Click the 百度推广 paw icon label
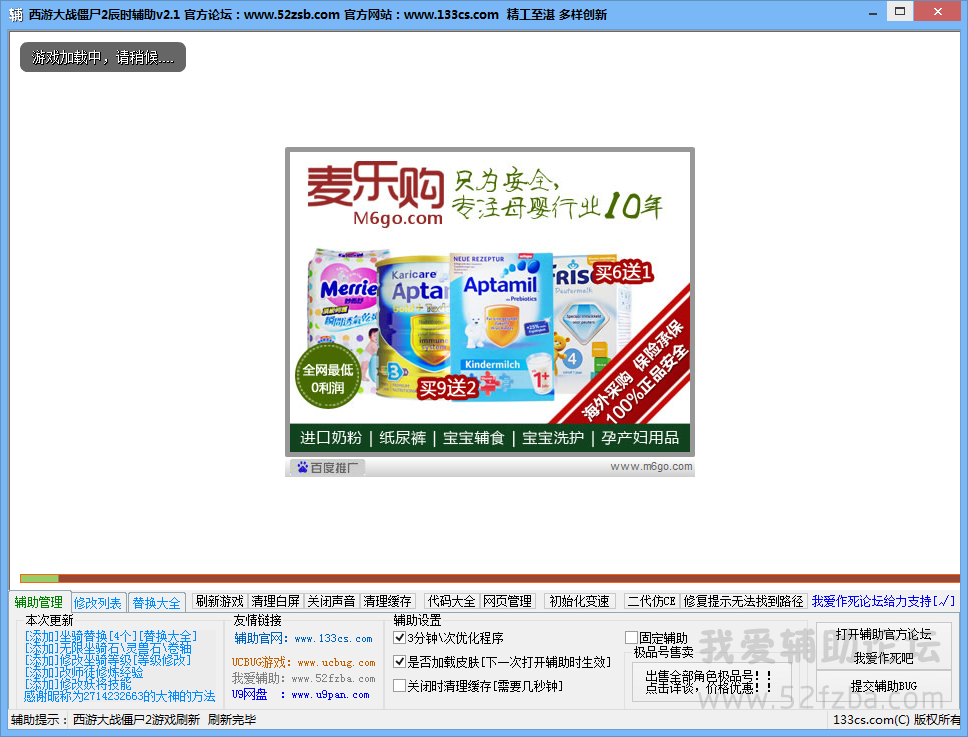 point(327,467)
